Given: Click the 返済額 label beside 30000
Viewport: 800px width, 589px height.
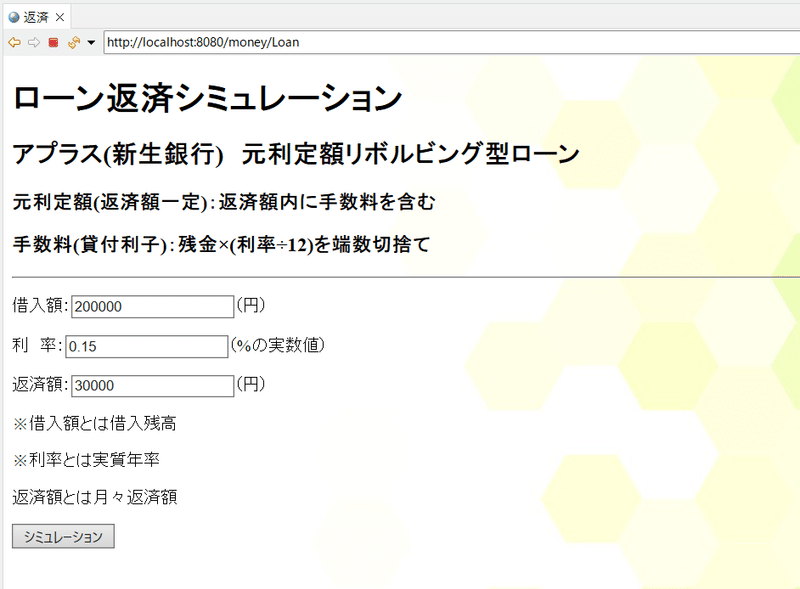Looking at the screenshot, I should 40,384.
